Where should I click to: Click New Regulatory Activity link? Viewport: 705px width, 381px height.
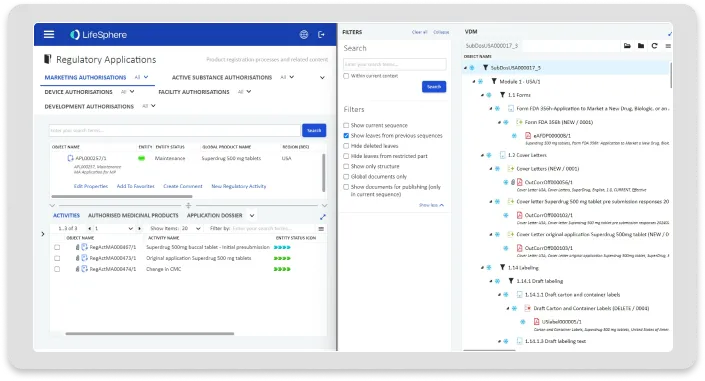pos(239,186)
